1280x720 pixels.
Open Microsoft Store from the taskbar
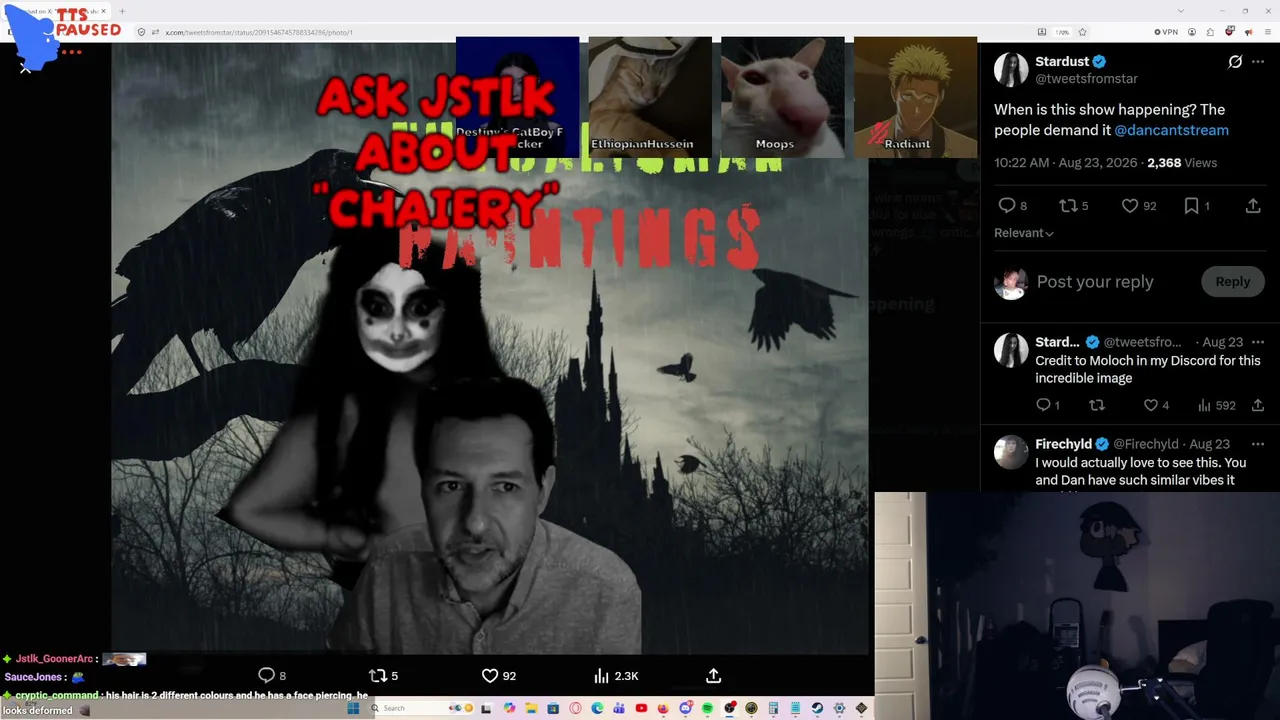tap(553, 708)
